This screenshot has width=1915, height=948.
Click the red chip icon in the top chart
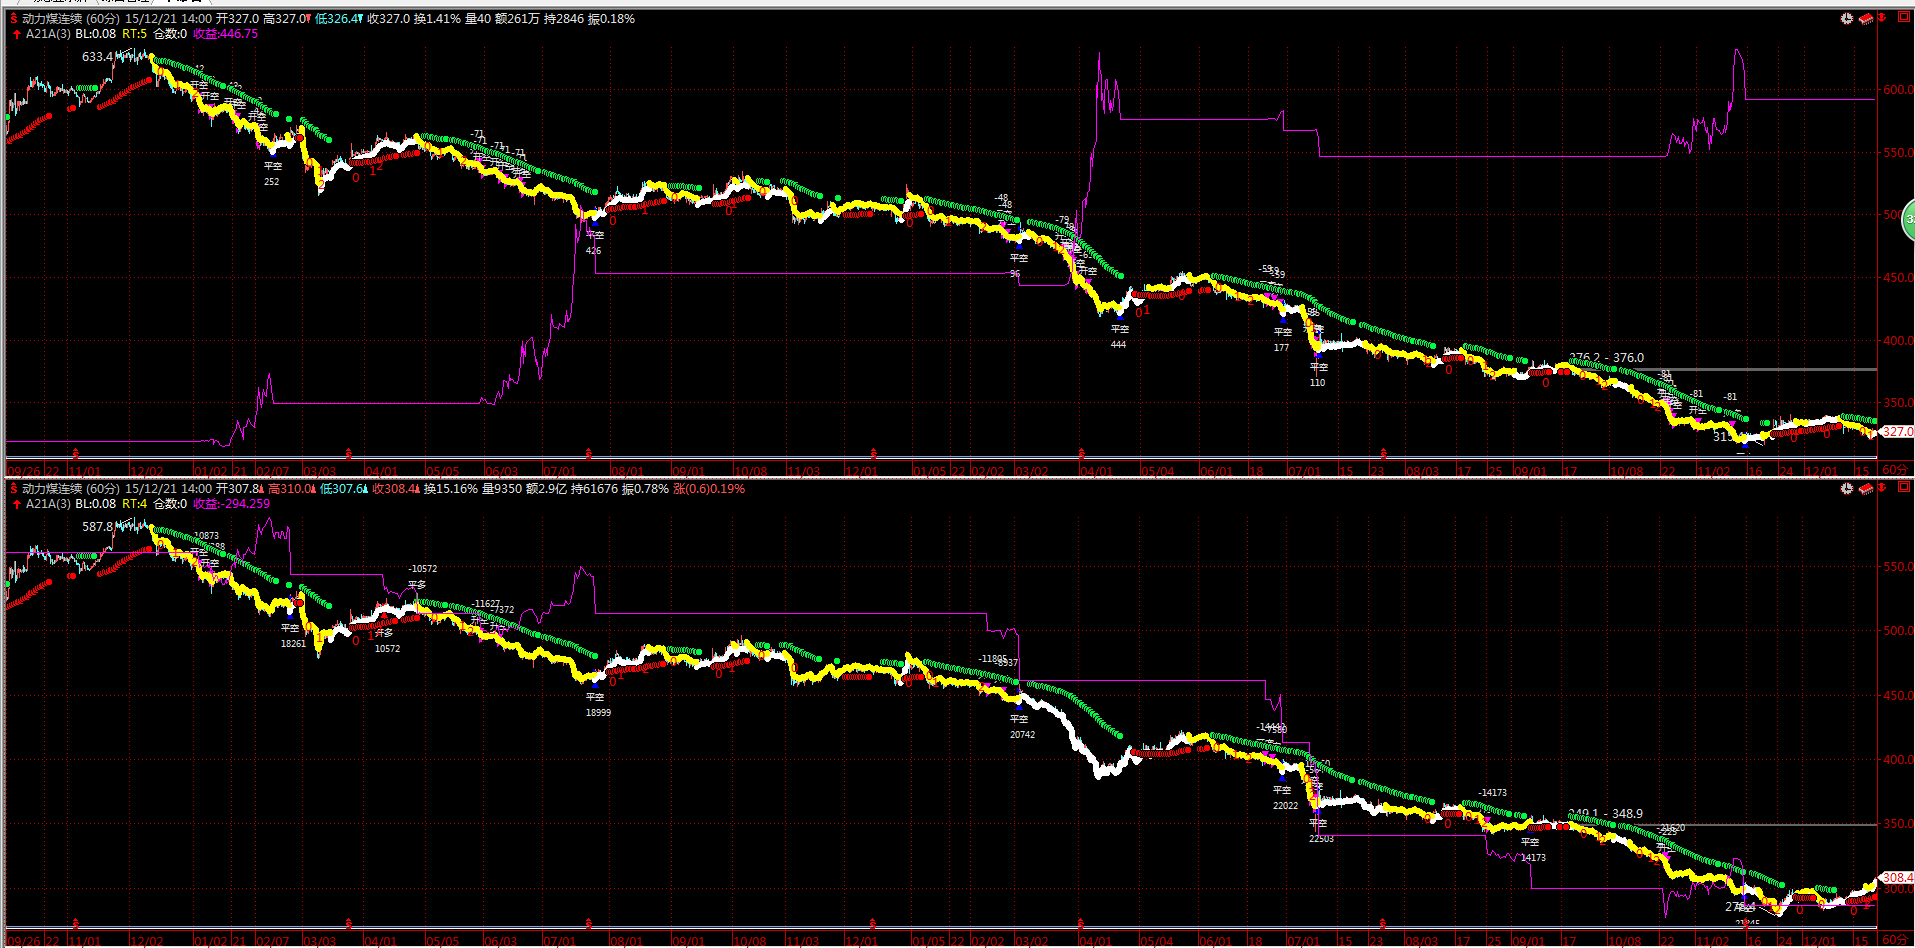[1865, 19]
